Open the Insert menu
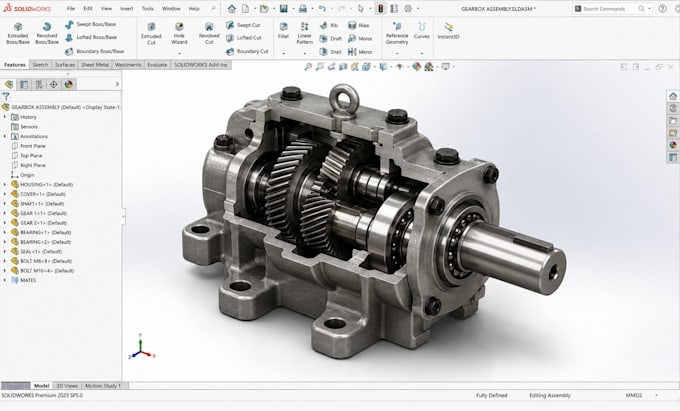 point(127,8)
